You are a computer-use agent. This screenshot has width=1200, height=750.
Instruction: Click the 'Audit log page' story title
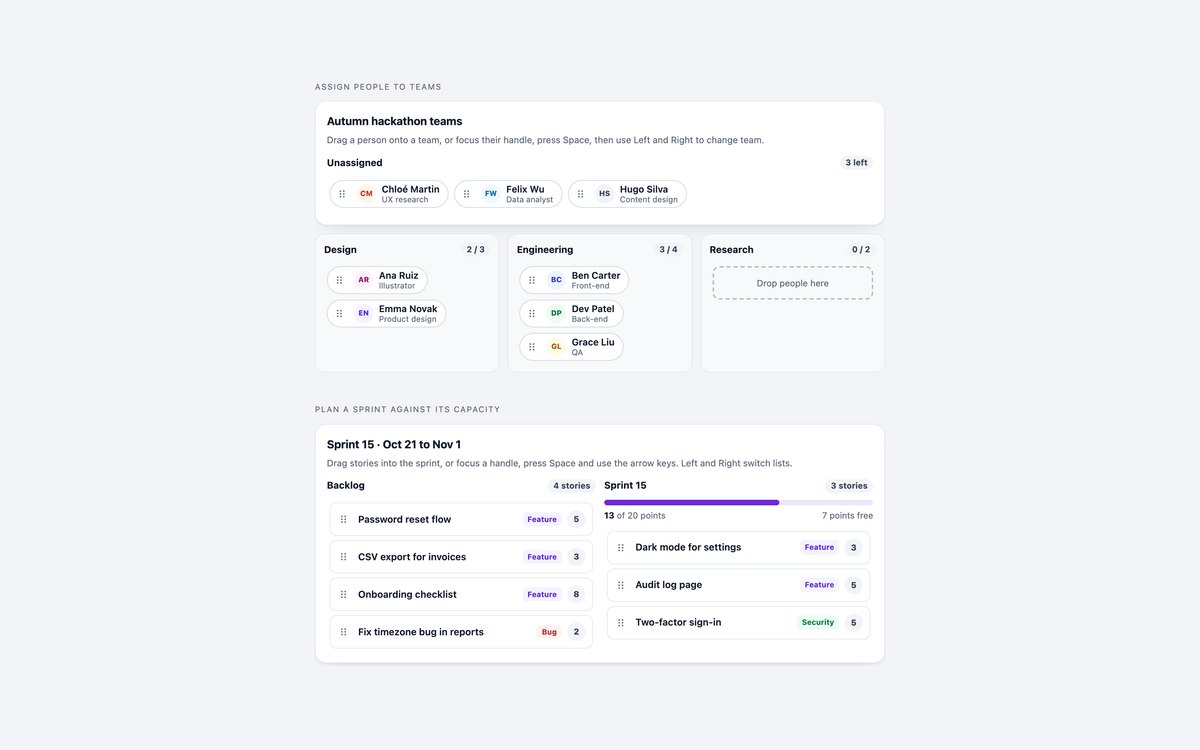coord(669,585)
